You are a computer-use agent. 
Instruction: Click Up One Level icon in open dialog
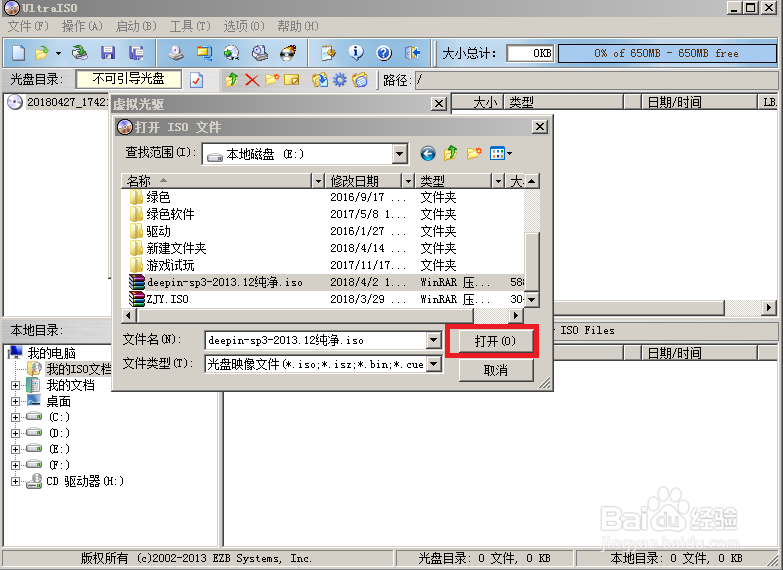coord(450,153)
